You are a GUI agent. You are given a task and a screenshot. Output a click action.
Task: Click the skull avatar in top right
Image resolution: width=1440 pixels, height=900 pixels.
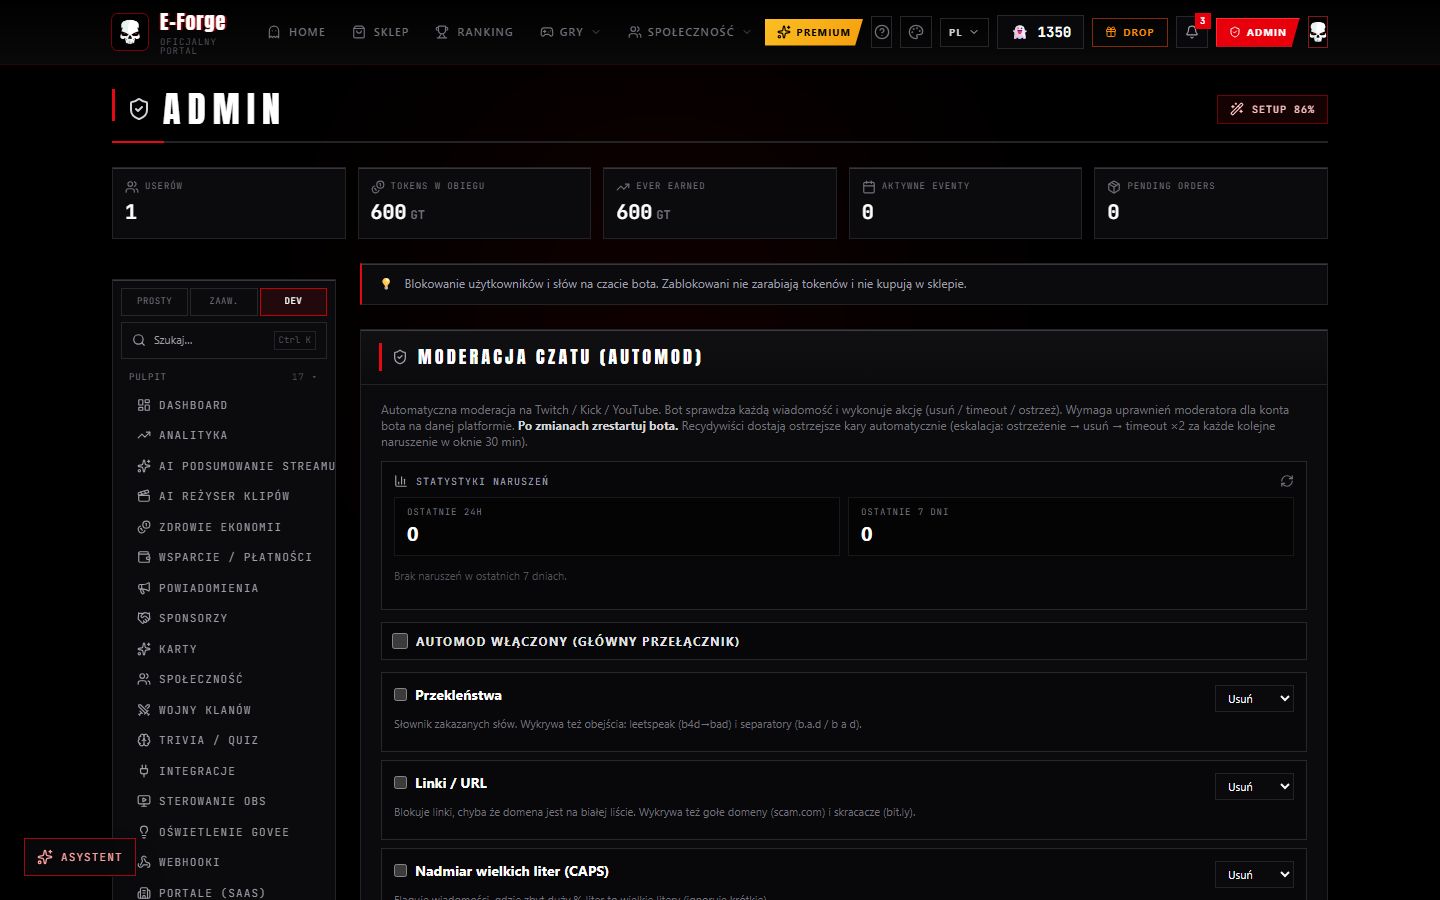pyautogui.click(x=1318, y=32)
